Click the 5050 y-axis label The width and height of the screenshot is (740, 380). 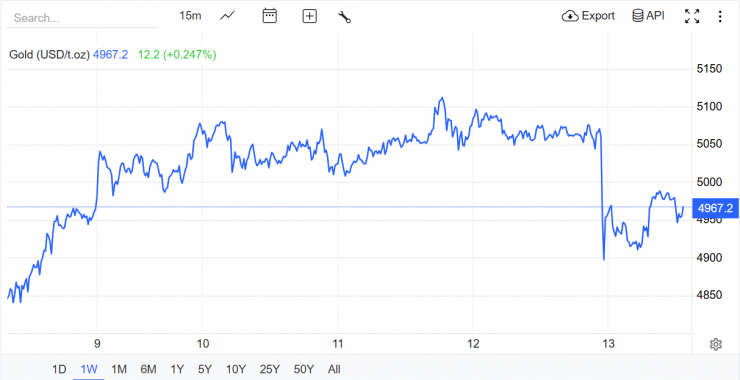(x=709, y=144)
